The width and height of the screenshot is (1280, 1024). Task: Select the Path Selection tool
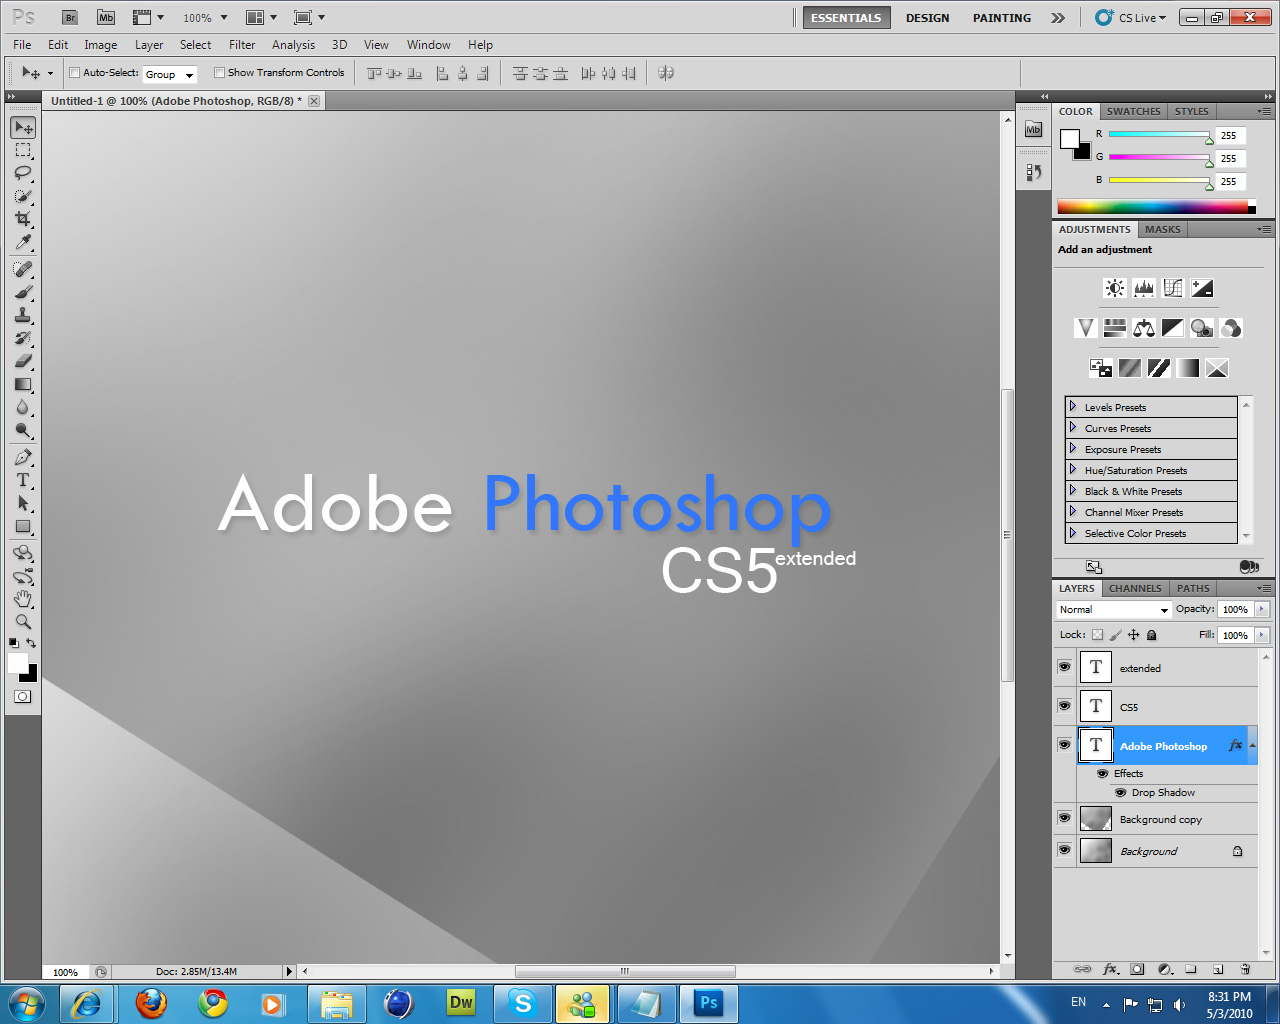23,503
